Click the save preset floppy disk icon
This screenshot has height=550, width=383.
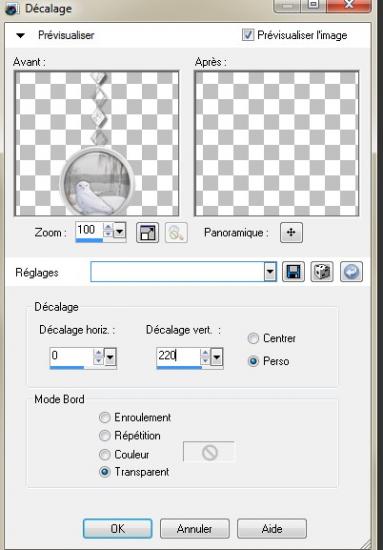coord(293,272)
